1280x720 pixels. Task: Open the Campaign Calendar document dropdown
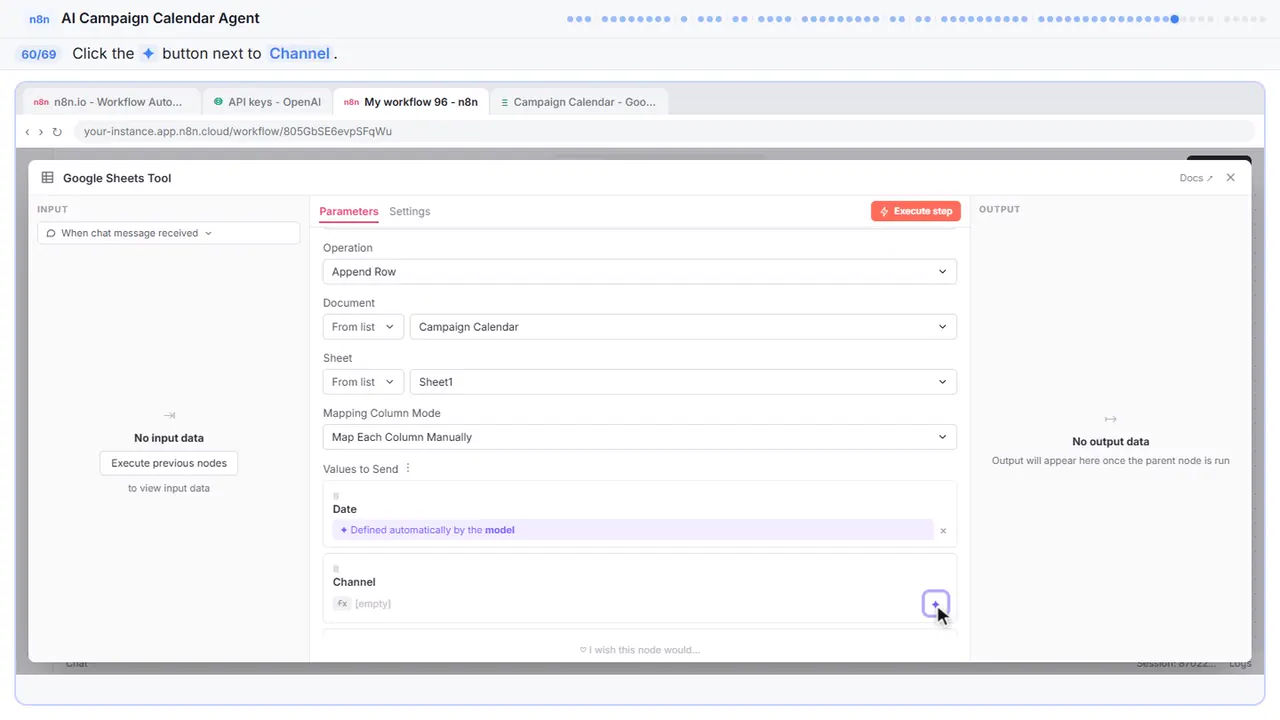[x=683, y=327]
